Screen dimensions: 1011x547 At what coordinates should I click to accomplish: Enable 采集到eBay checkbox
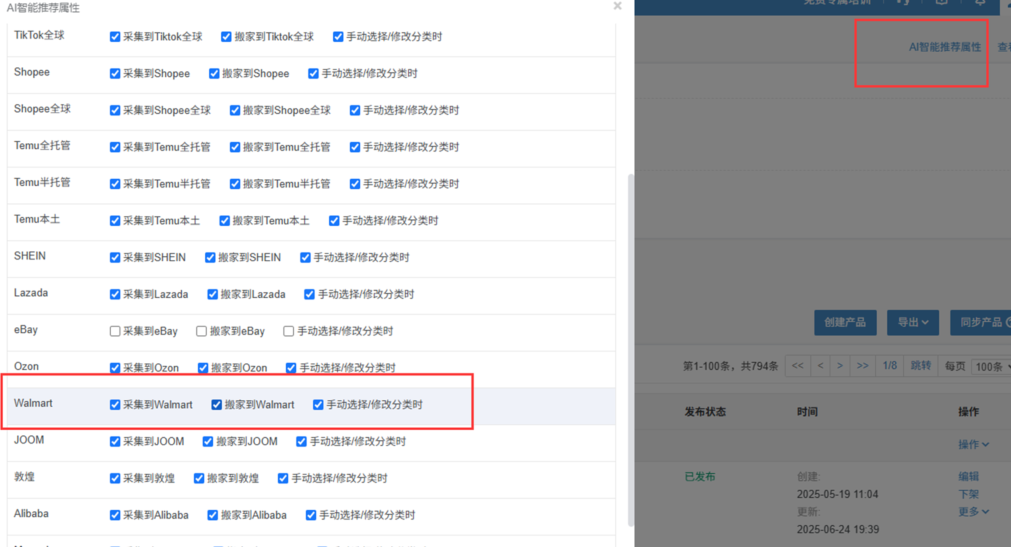click(115, 331)
